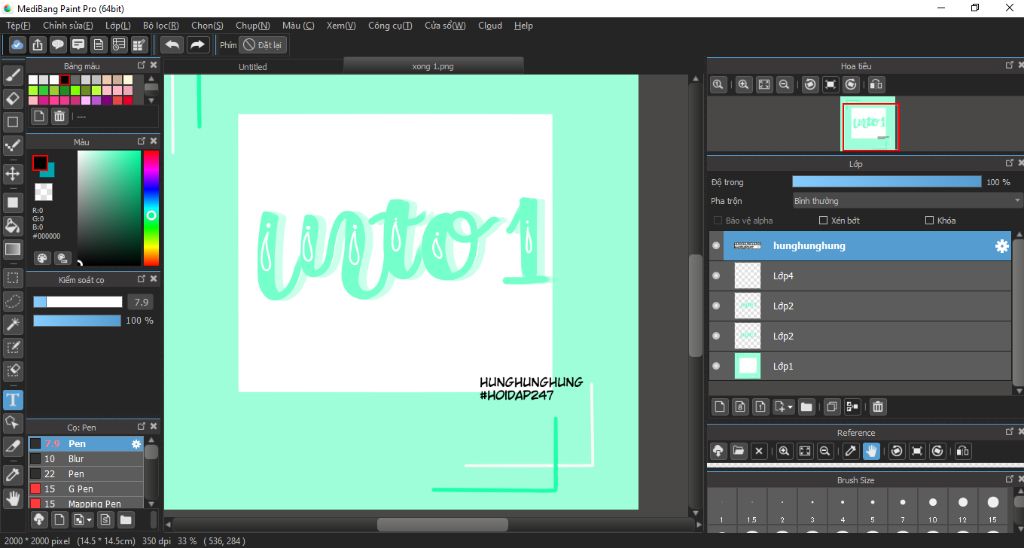Screen dimensions: 1024x548
Task: Pick the black swatch in Bảng màu
Action: click(65, 80)
